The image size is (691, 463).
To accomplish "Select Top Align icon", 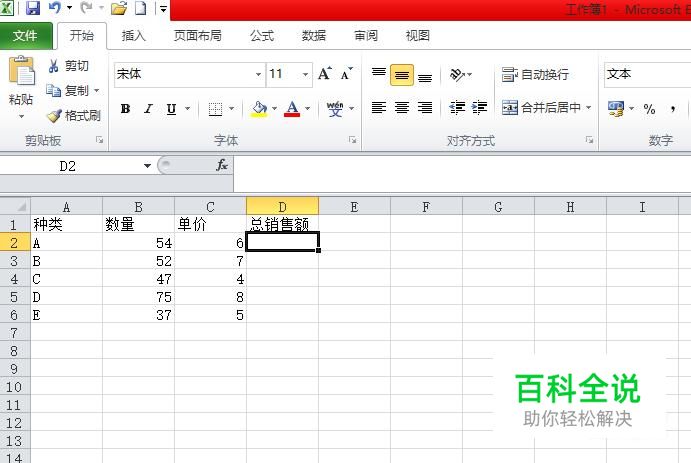I will pyautogui.click(x=379, y=74).
